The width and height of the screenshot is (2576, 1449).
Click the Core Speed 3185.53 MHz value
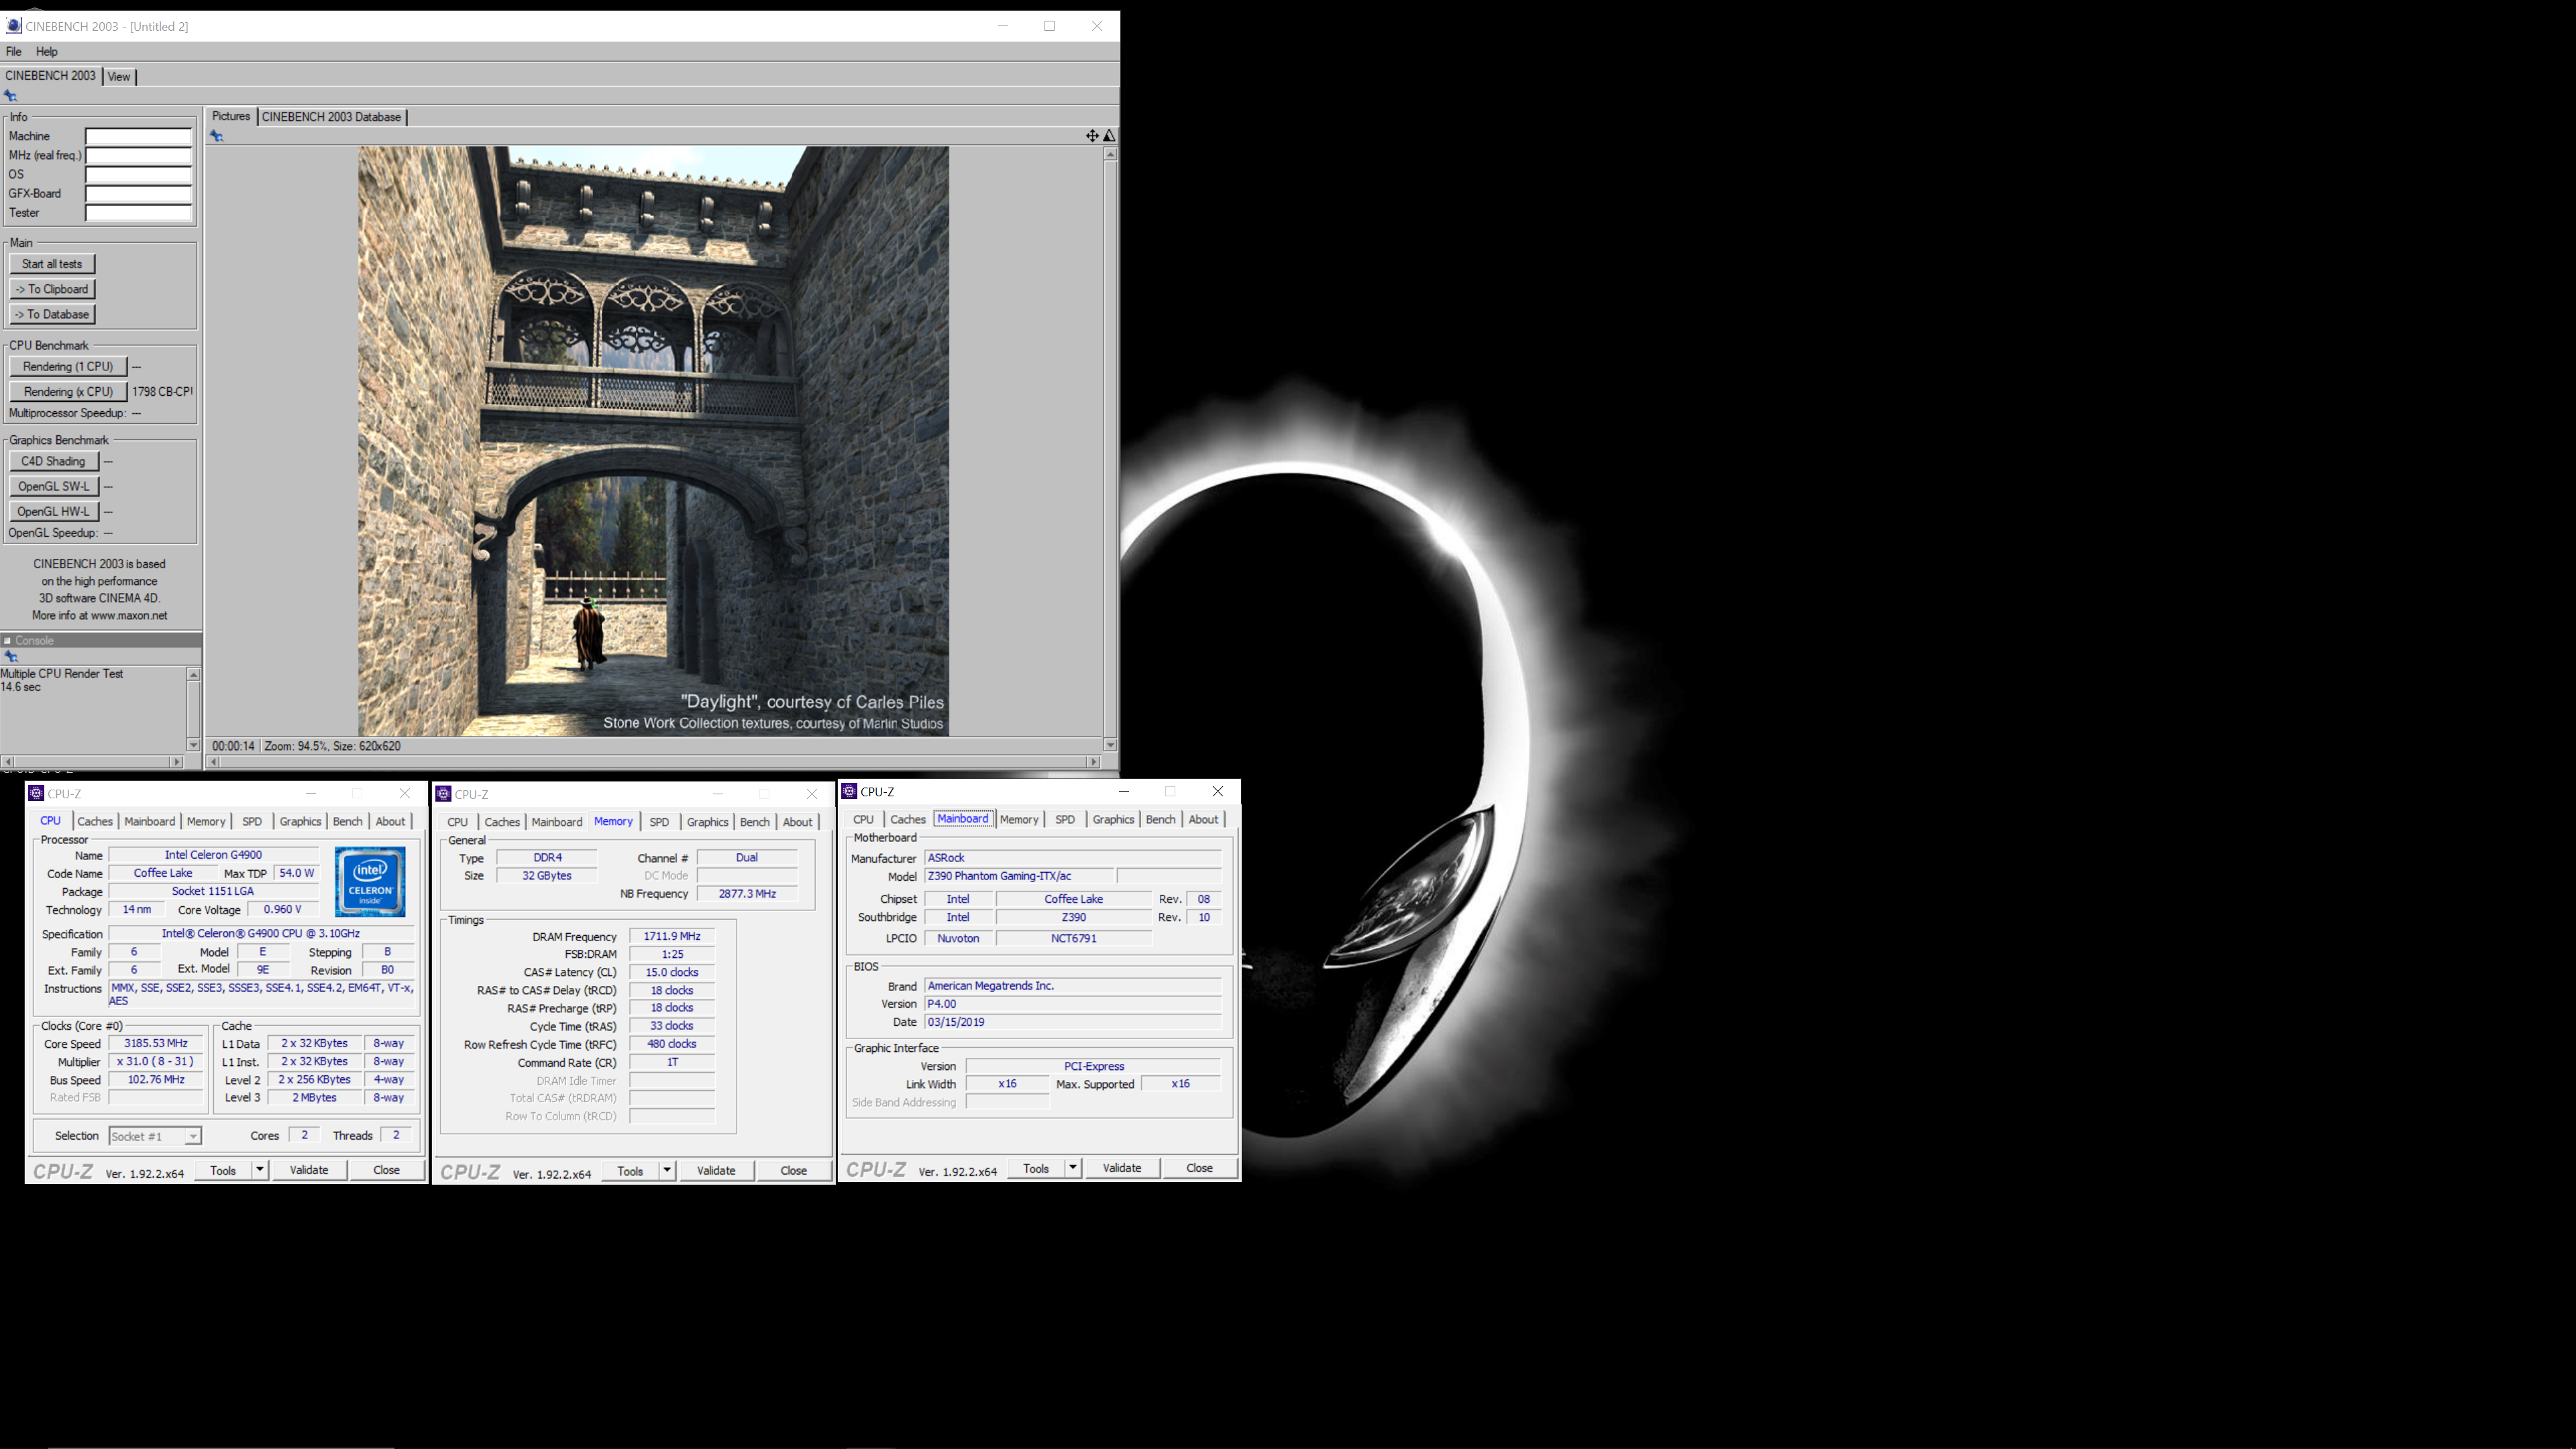155,1044
